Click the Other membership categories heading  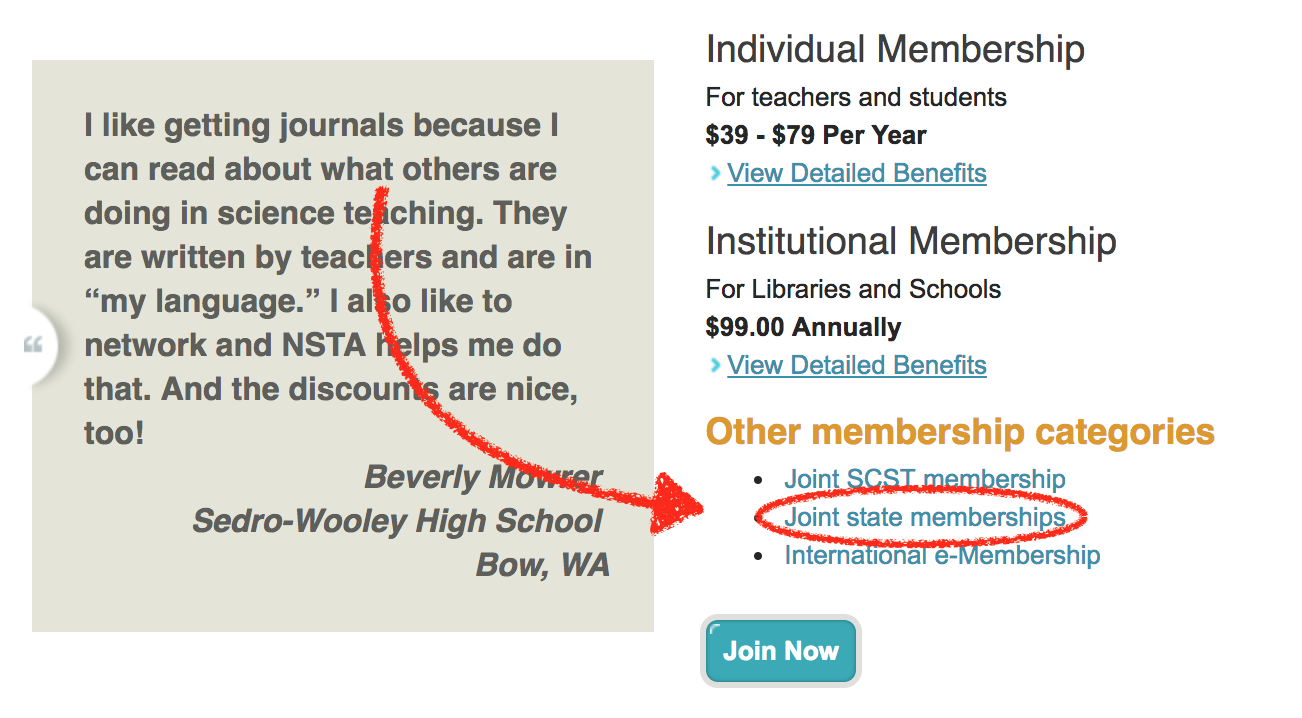point(960,432)
